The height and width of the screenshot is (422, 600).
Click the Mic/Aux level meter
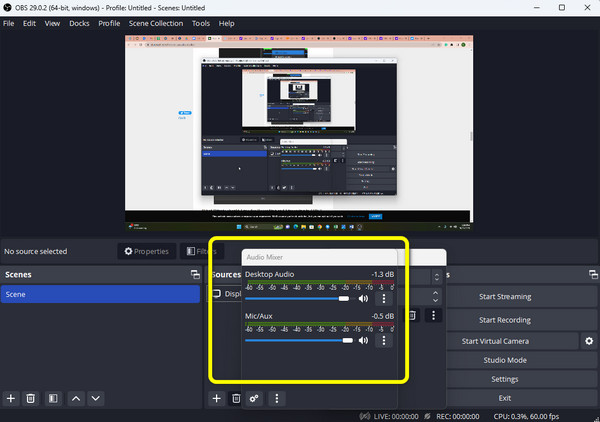[320, 324]
